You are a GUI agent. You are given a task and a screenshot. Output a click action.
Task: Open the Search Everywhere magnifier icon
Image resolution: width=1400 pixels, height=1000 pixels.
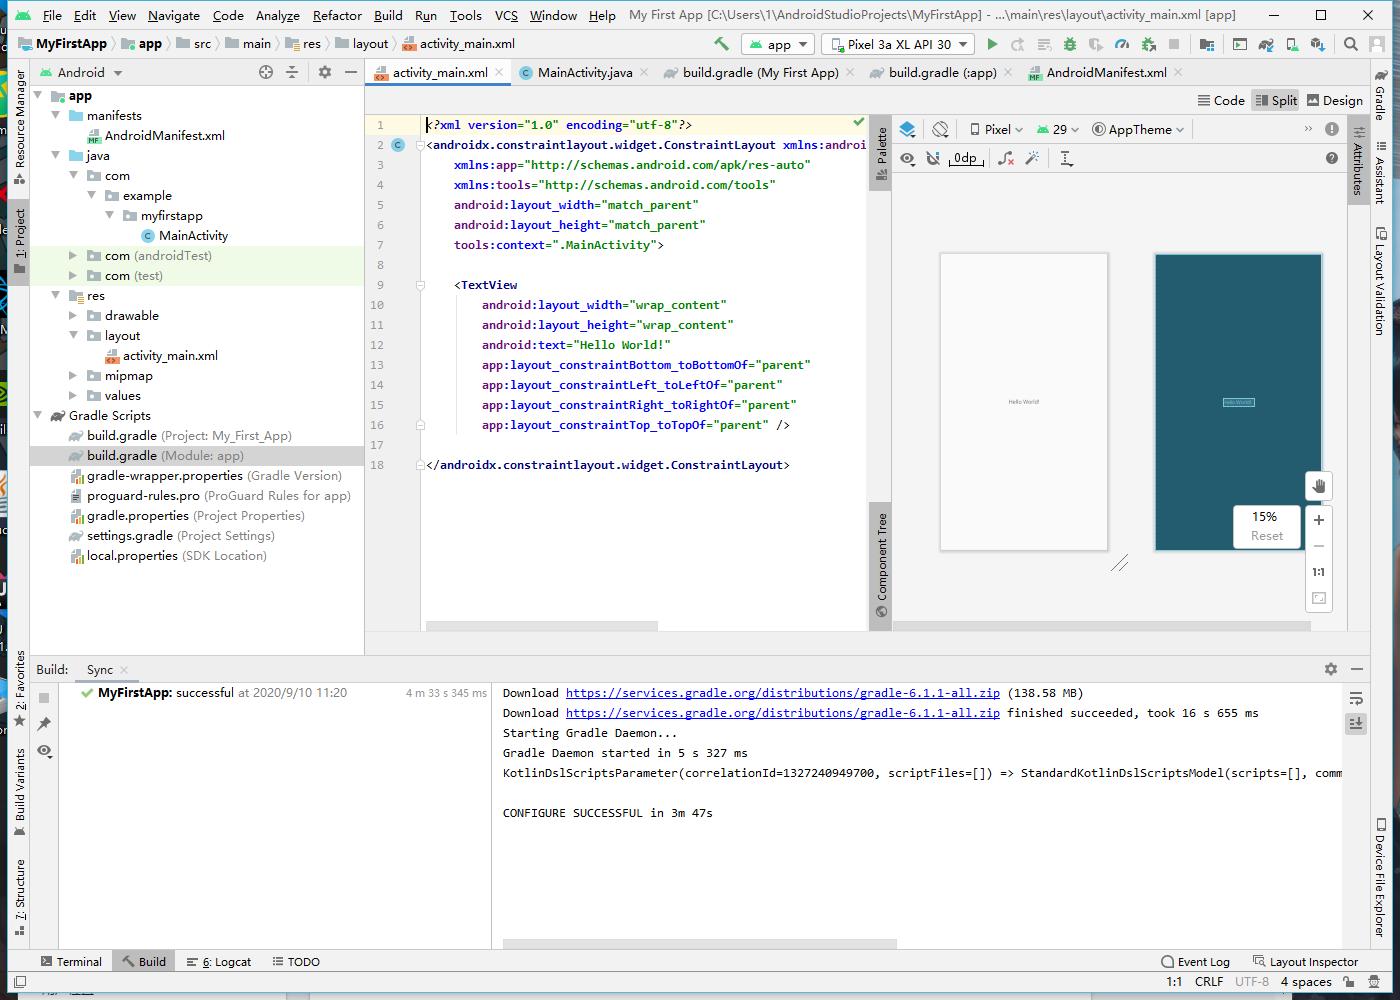1351,44
